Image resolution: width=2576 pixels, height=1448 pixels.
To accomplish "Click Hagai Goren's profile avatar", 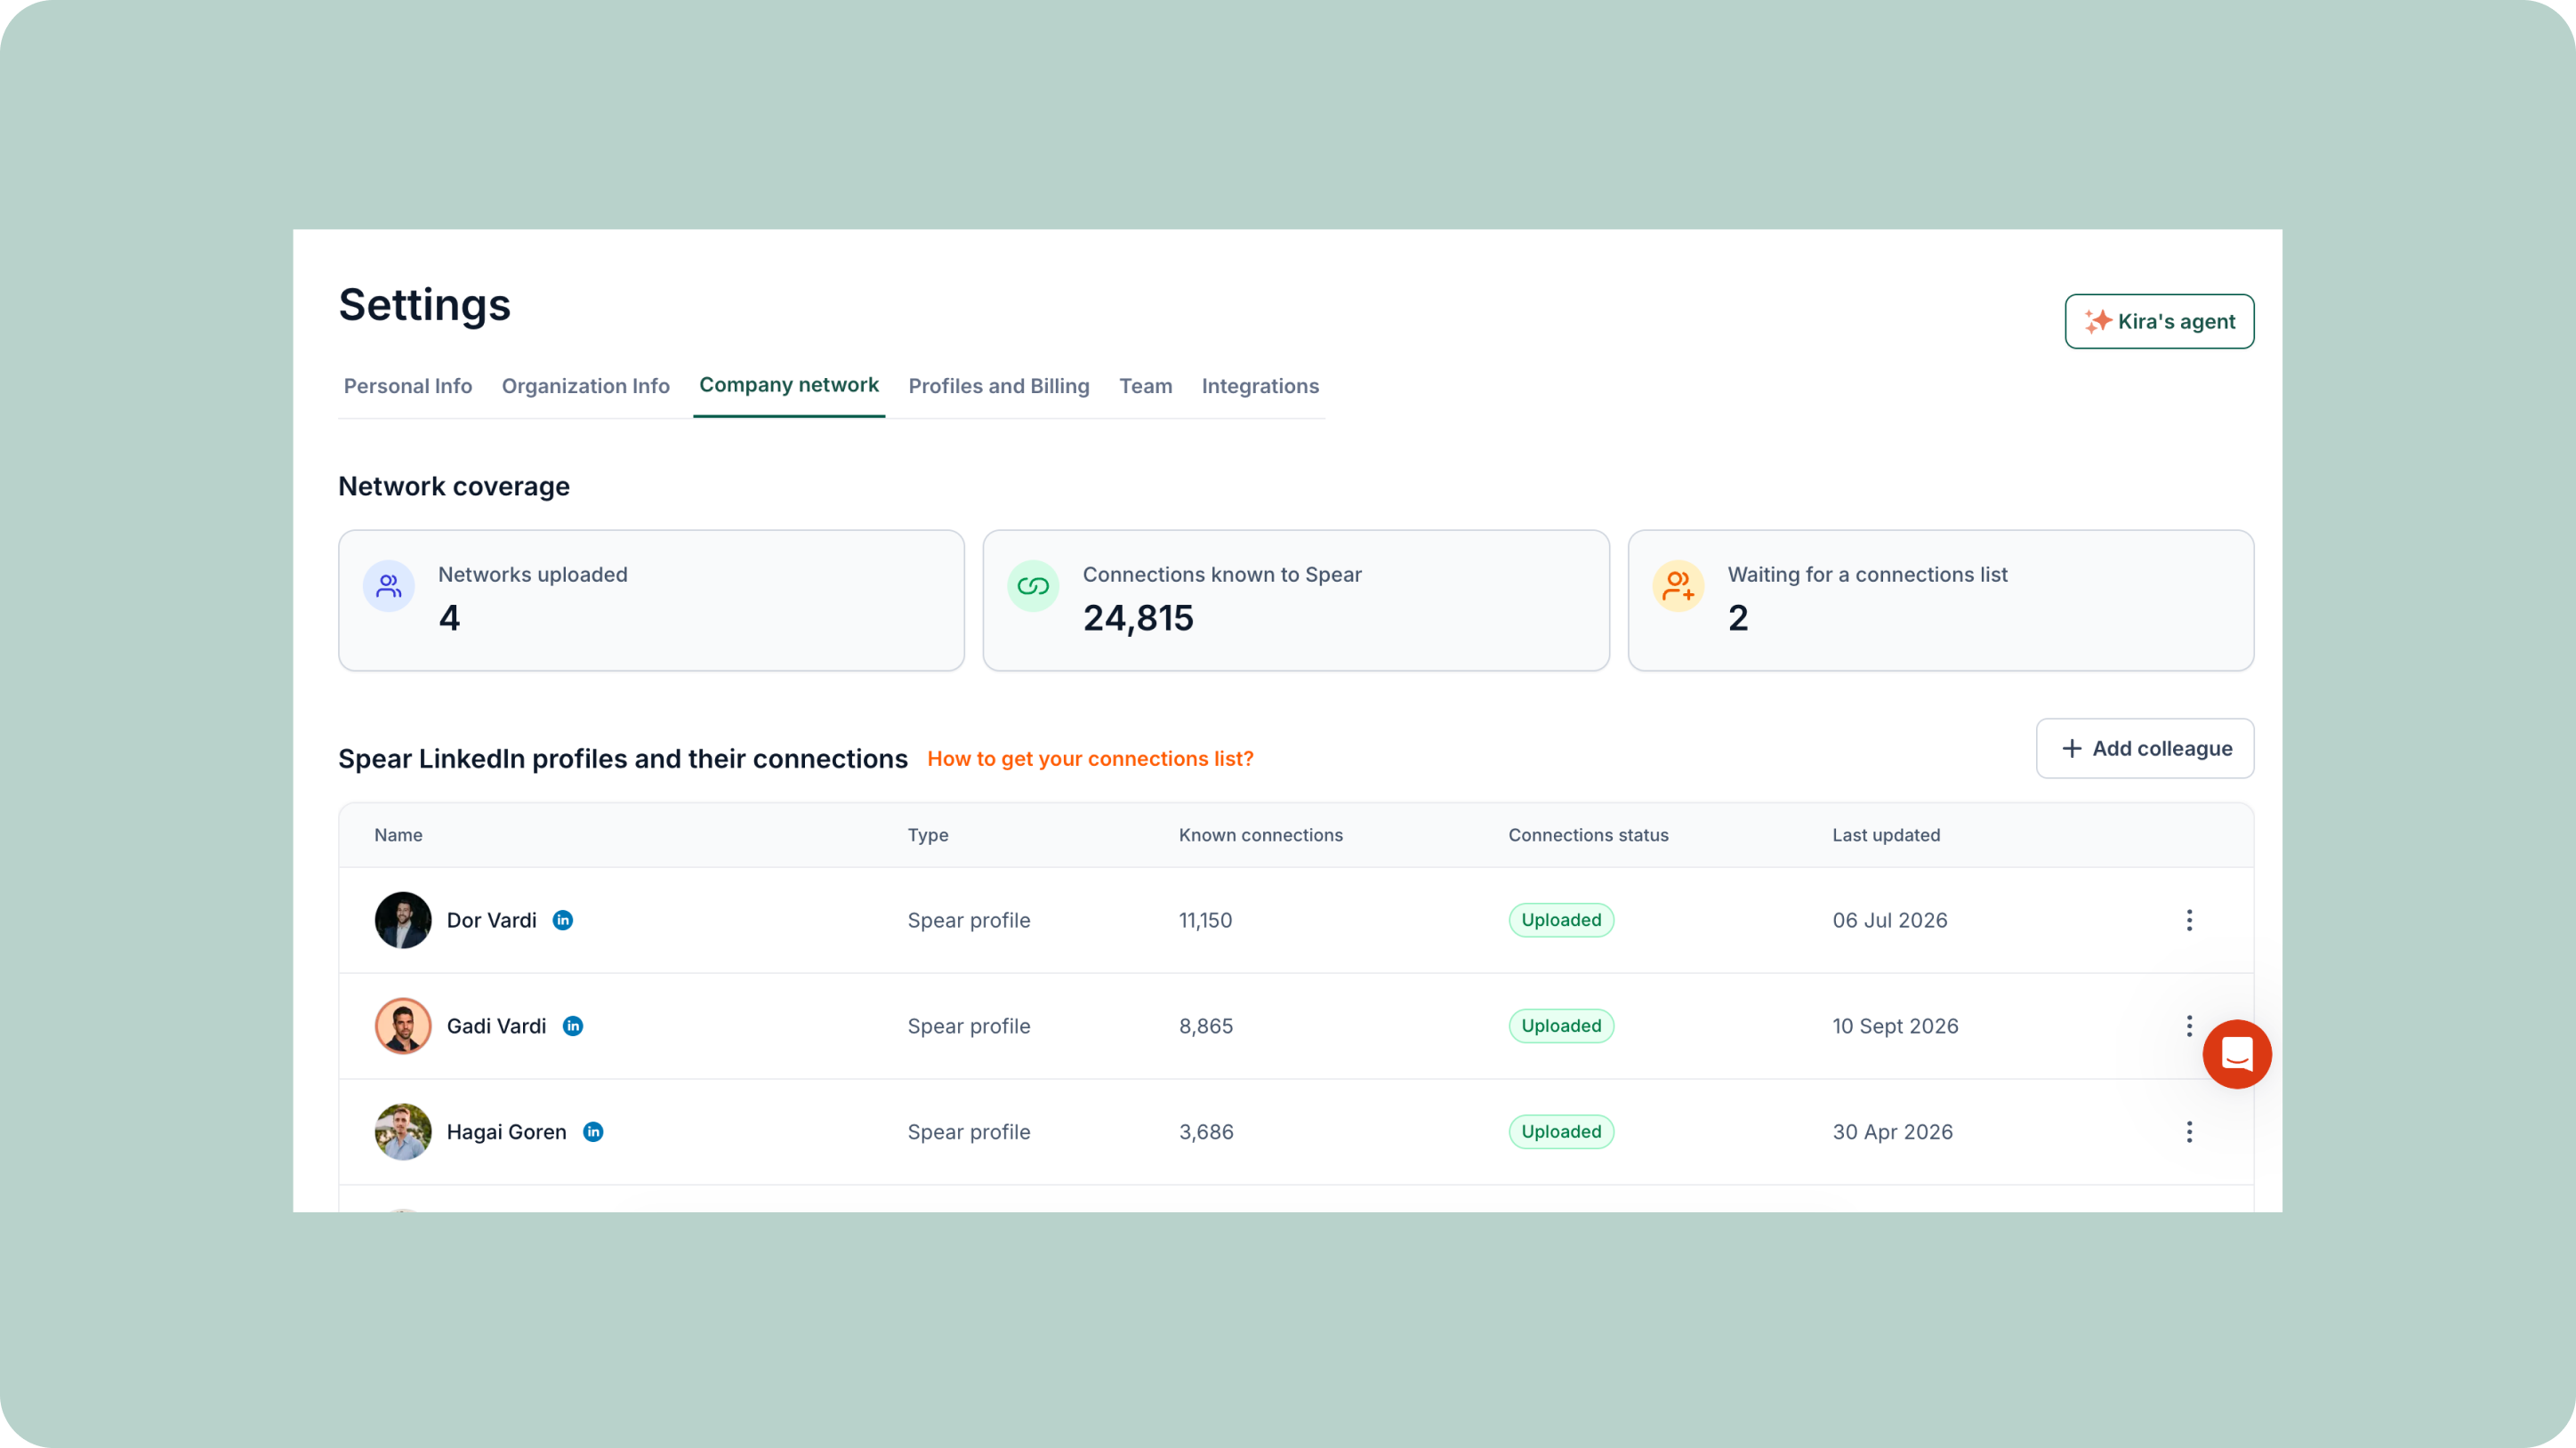I will [x=403, y=1132].
